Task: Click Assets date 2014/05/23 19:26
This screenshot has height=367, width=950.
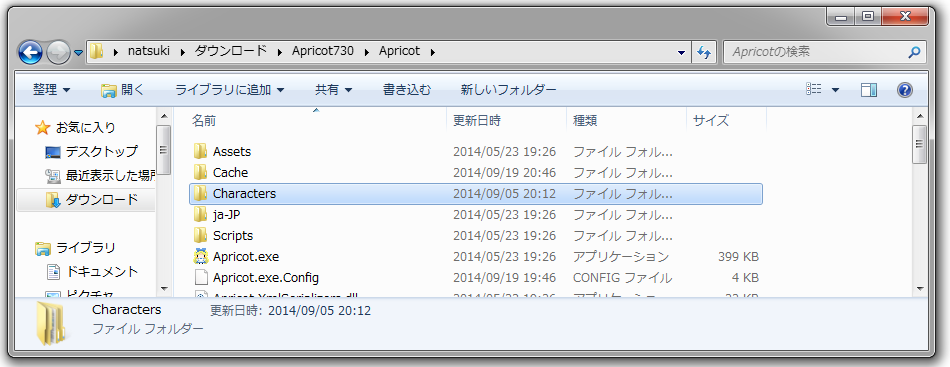Action: click(505, 152)
